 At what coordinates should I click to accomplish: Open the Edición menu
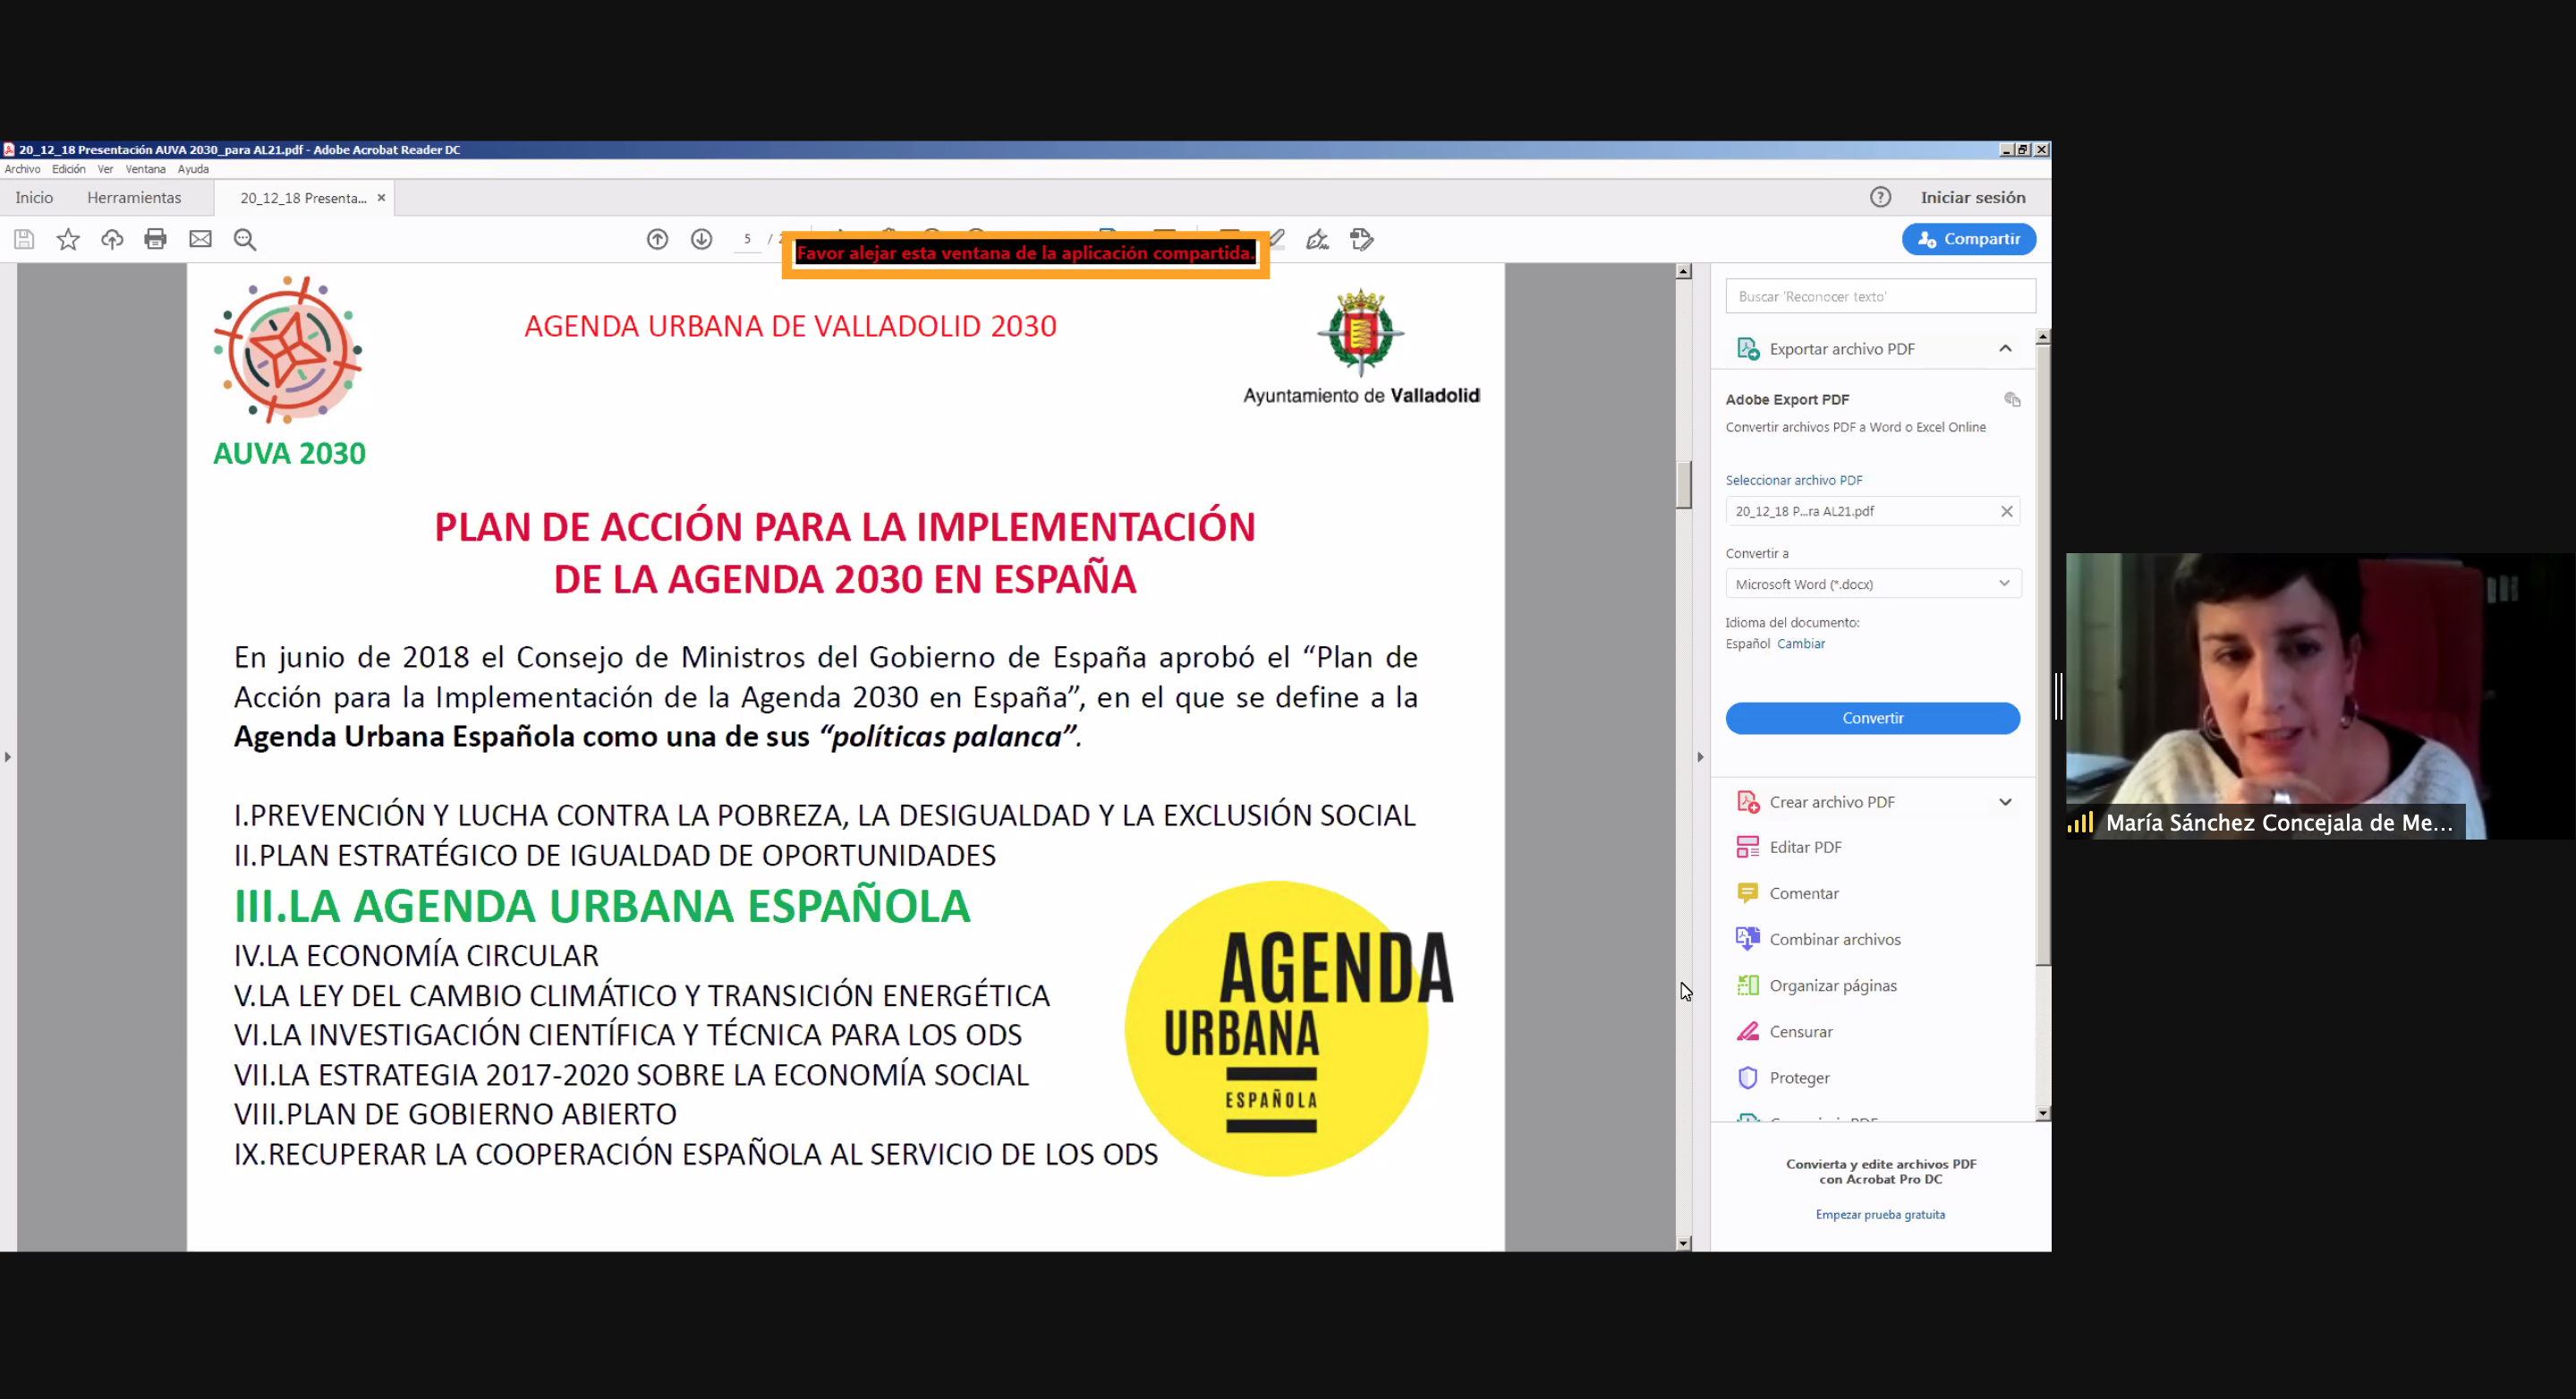click(69, 169)
